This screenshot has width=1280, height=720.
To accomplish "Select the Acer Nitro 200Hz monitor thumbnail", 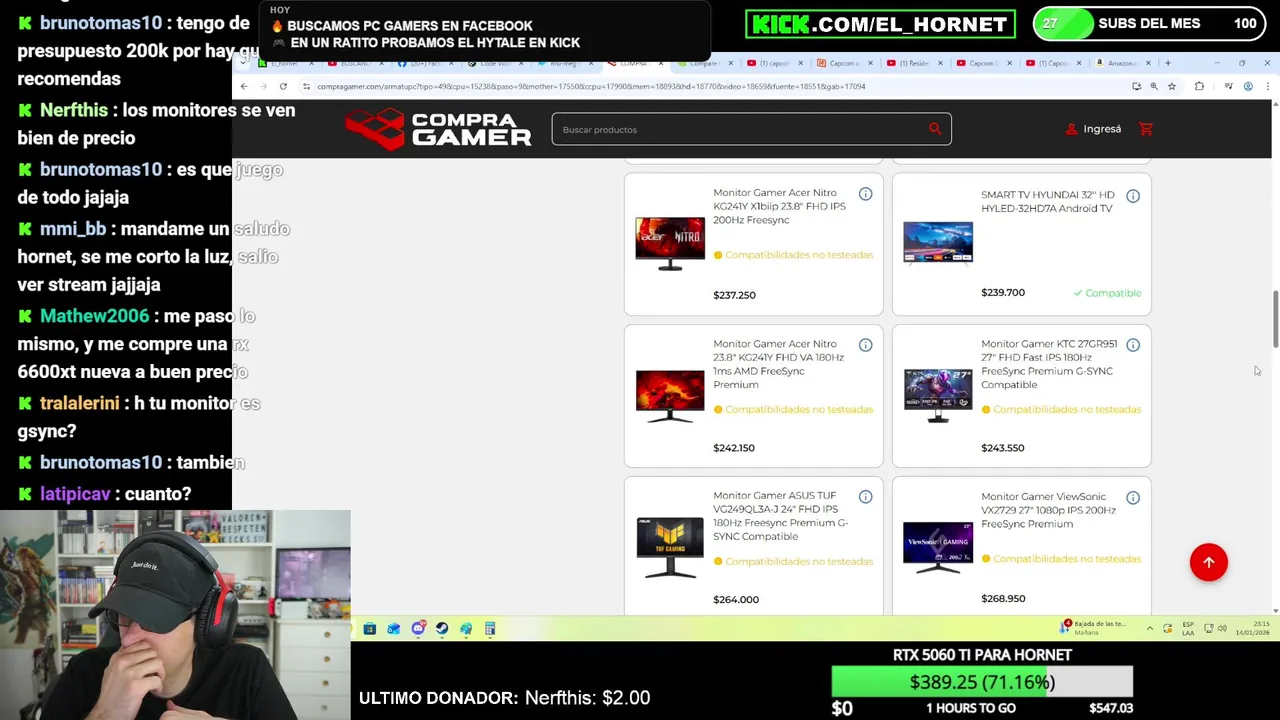I will tap(670, 243).
